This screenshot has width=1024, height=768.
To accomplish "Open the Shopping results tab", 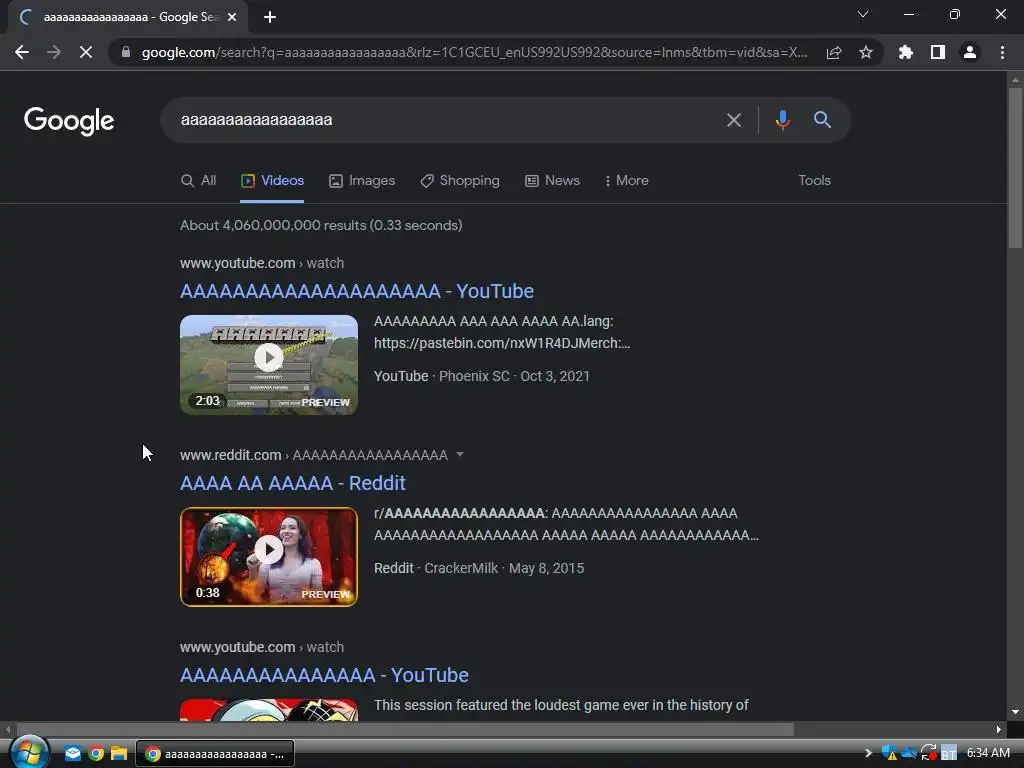I will click(x=460, y=181).
